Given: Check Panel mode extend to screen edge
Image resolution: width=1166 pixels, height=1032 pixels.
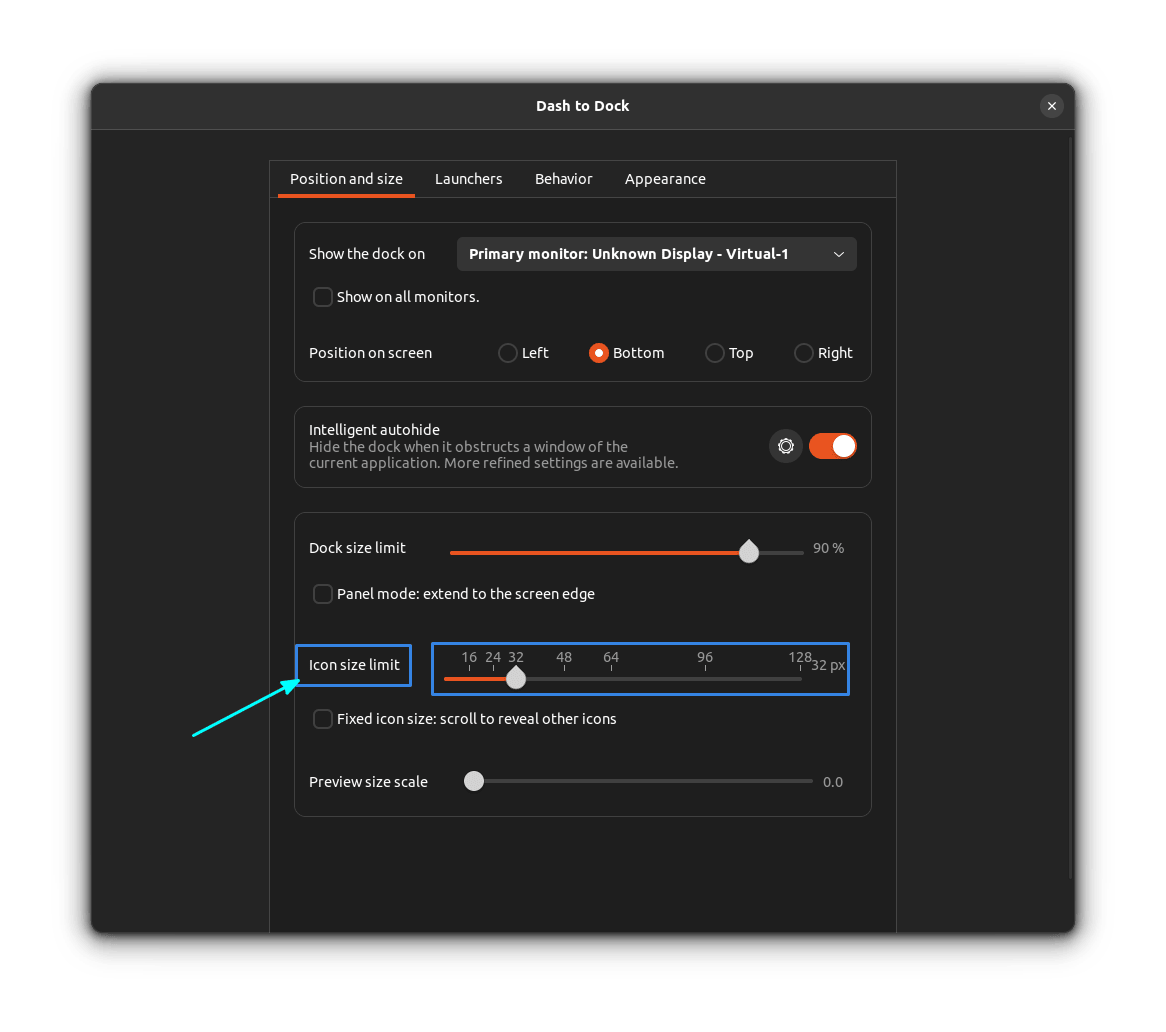Looking at the screenshot, I should 323,594.
